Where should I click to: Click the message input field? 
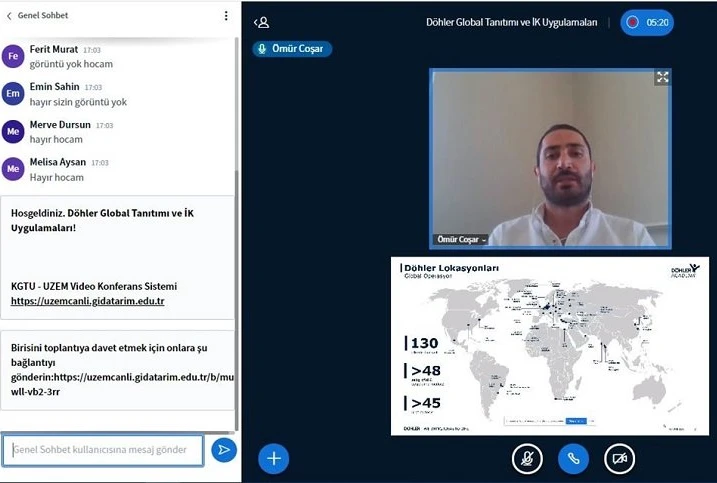(103, 450)
